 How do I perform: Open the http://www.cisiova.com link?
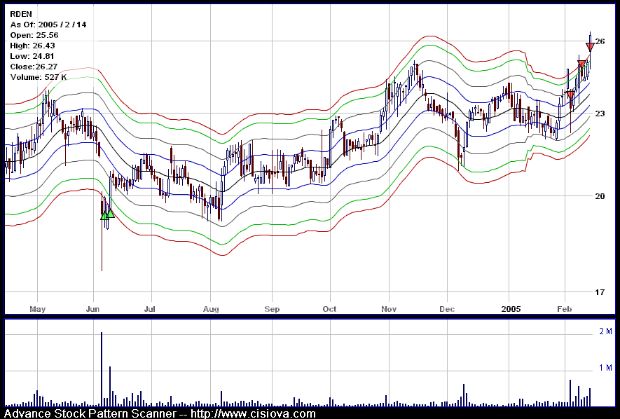(253, 414)
